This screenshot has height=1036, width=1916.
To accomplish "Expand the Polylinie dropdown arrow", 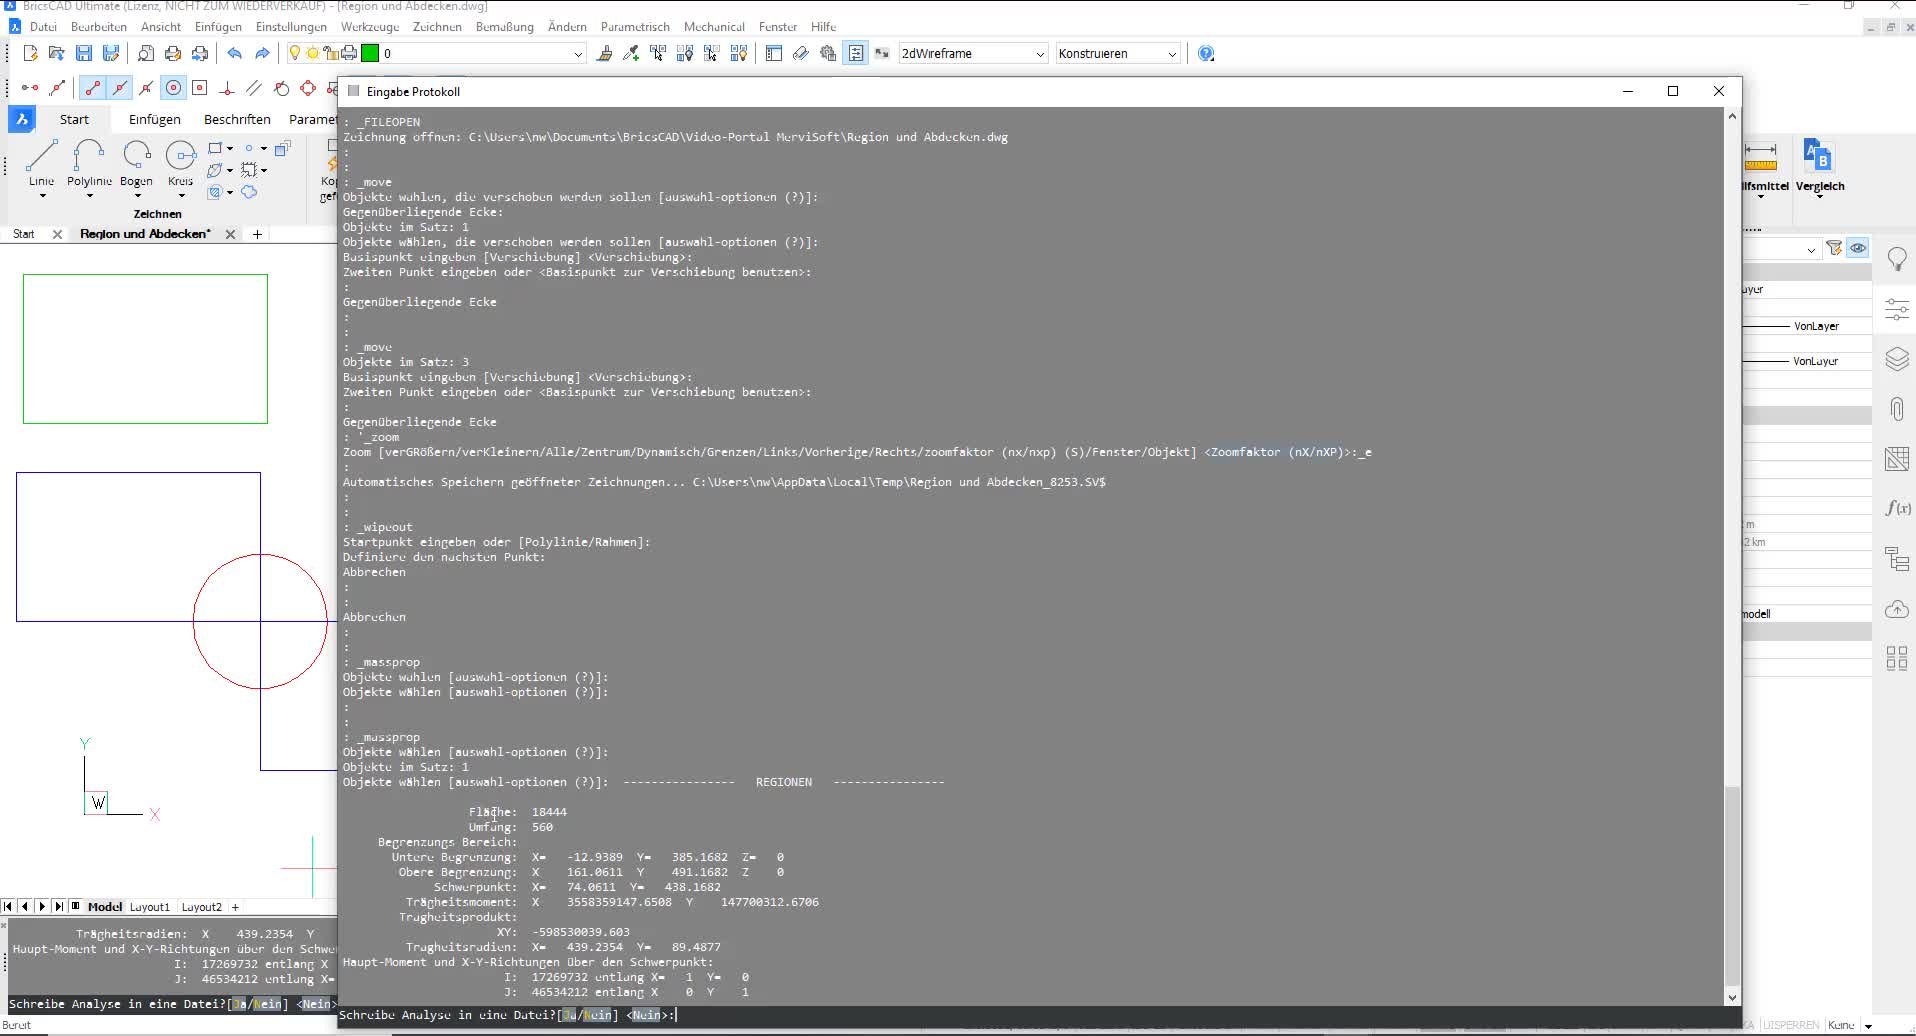I will pyautogui.click(x=89, y=196).
